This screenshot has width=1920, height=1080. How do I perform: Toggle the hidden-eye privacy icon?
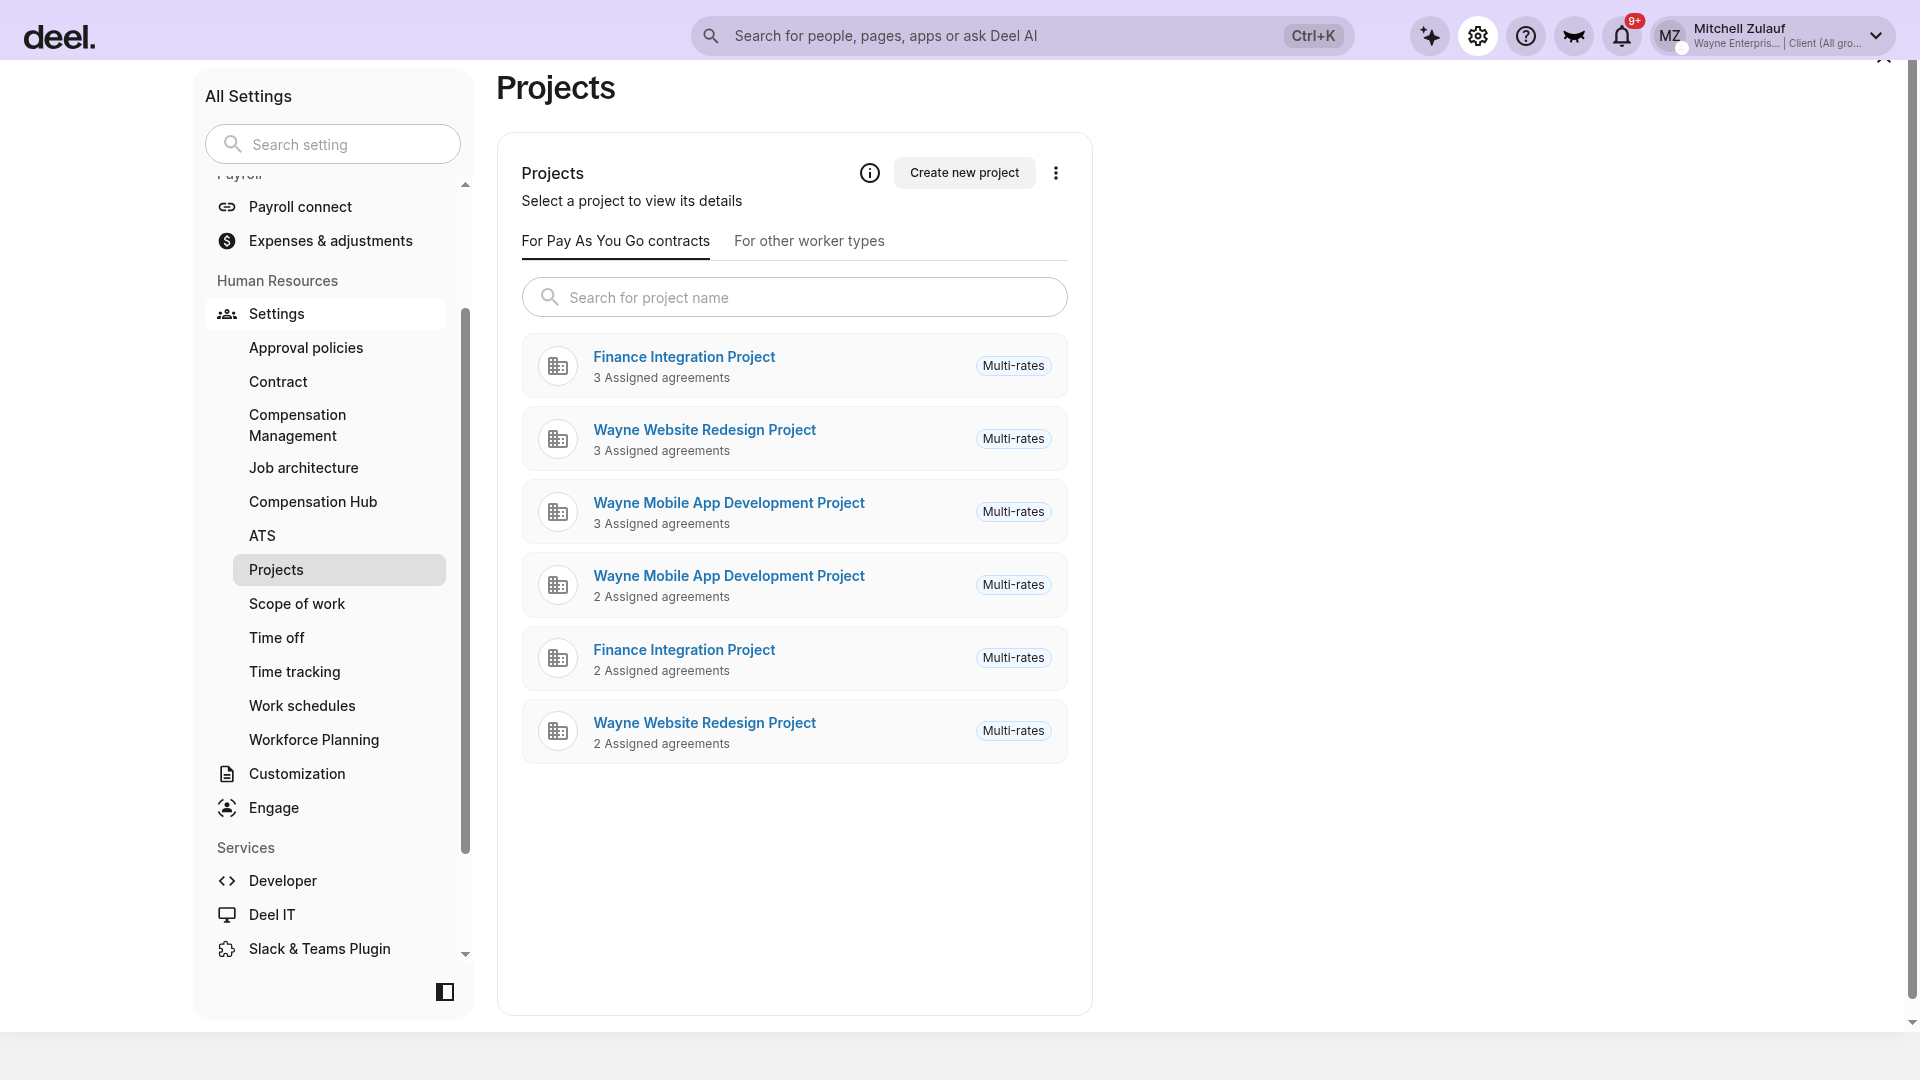coord(1574,36)
